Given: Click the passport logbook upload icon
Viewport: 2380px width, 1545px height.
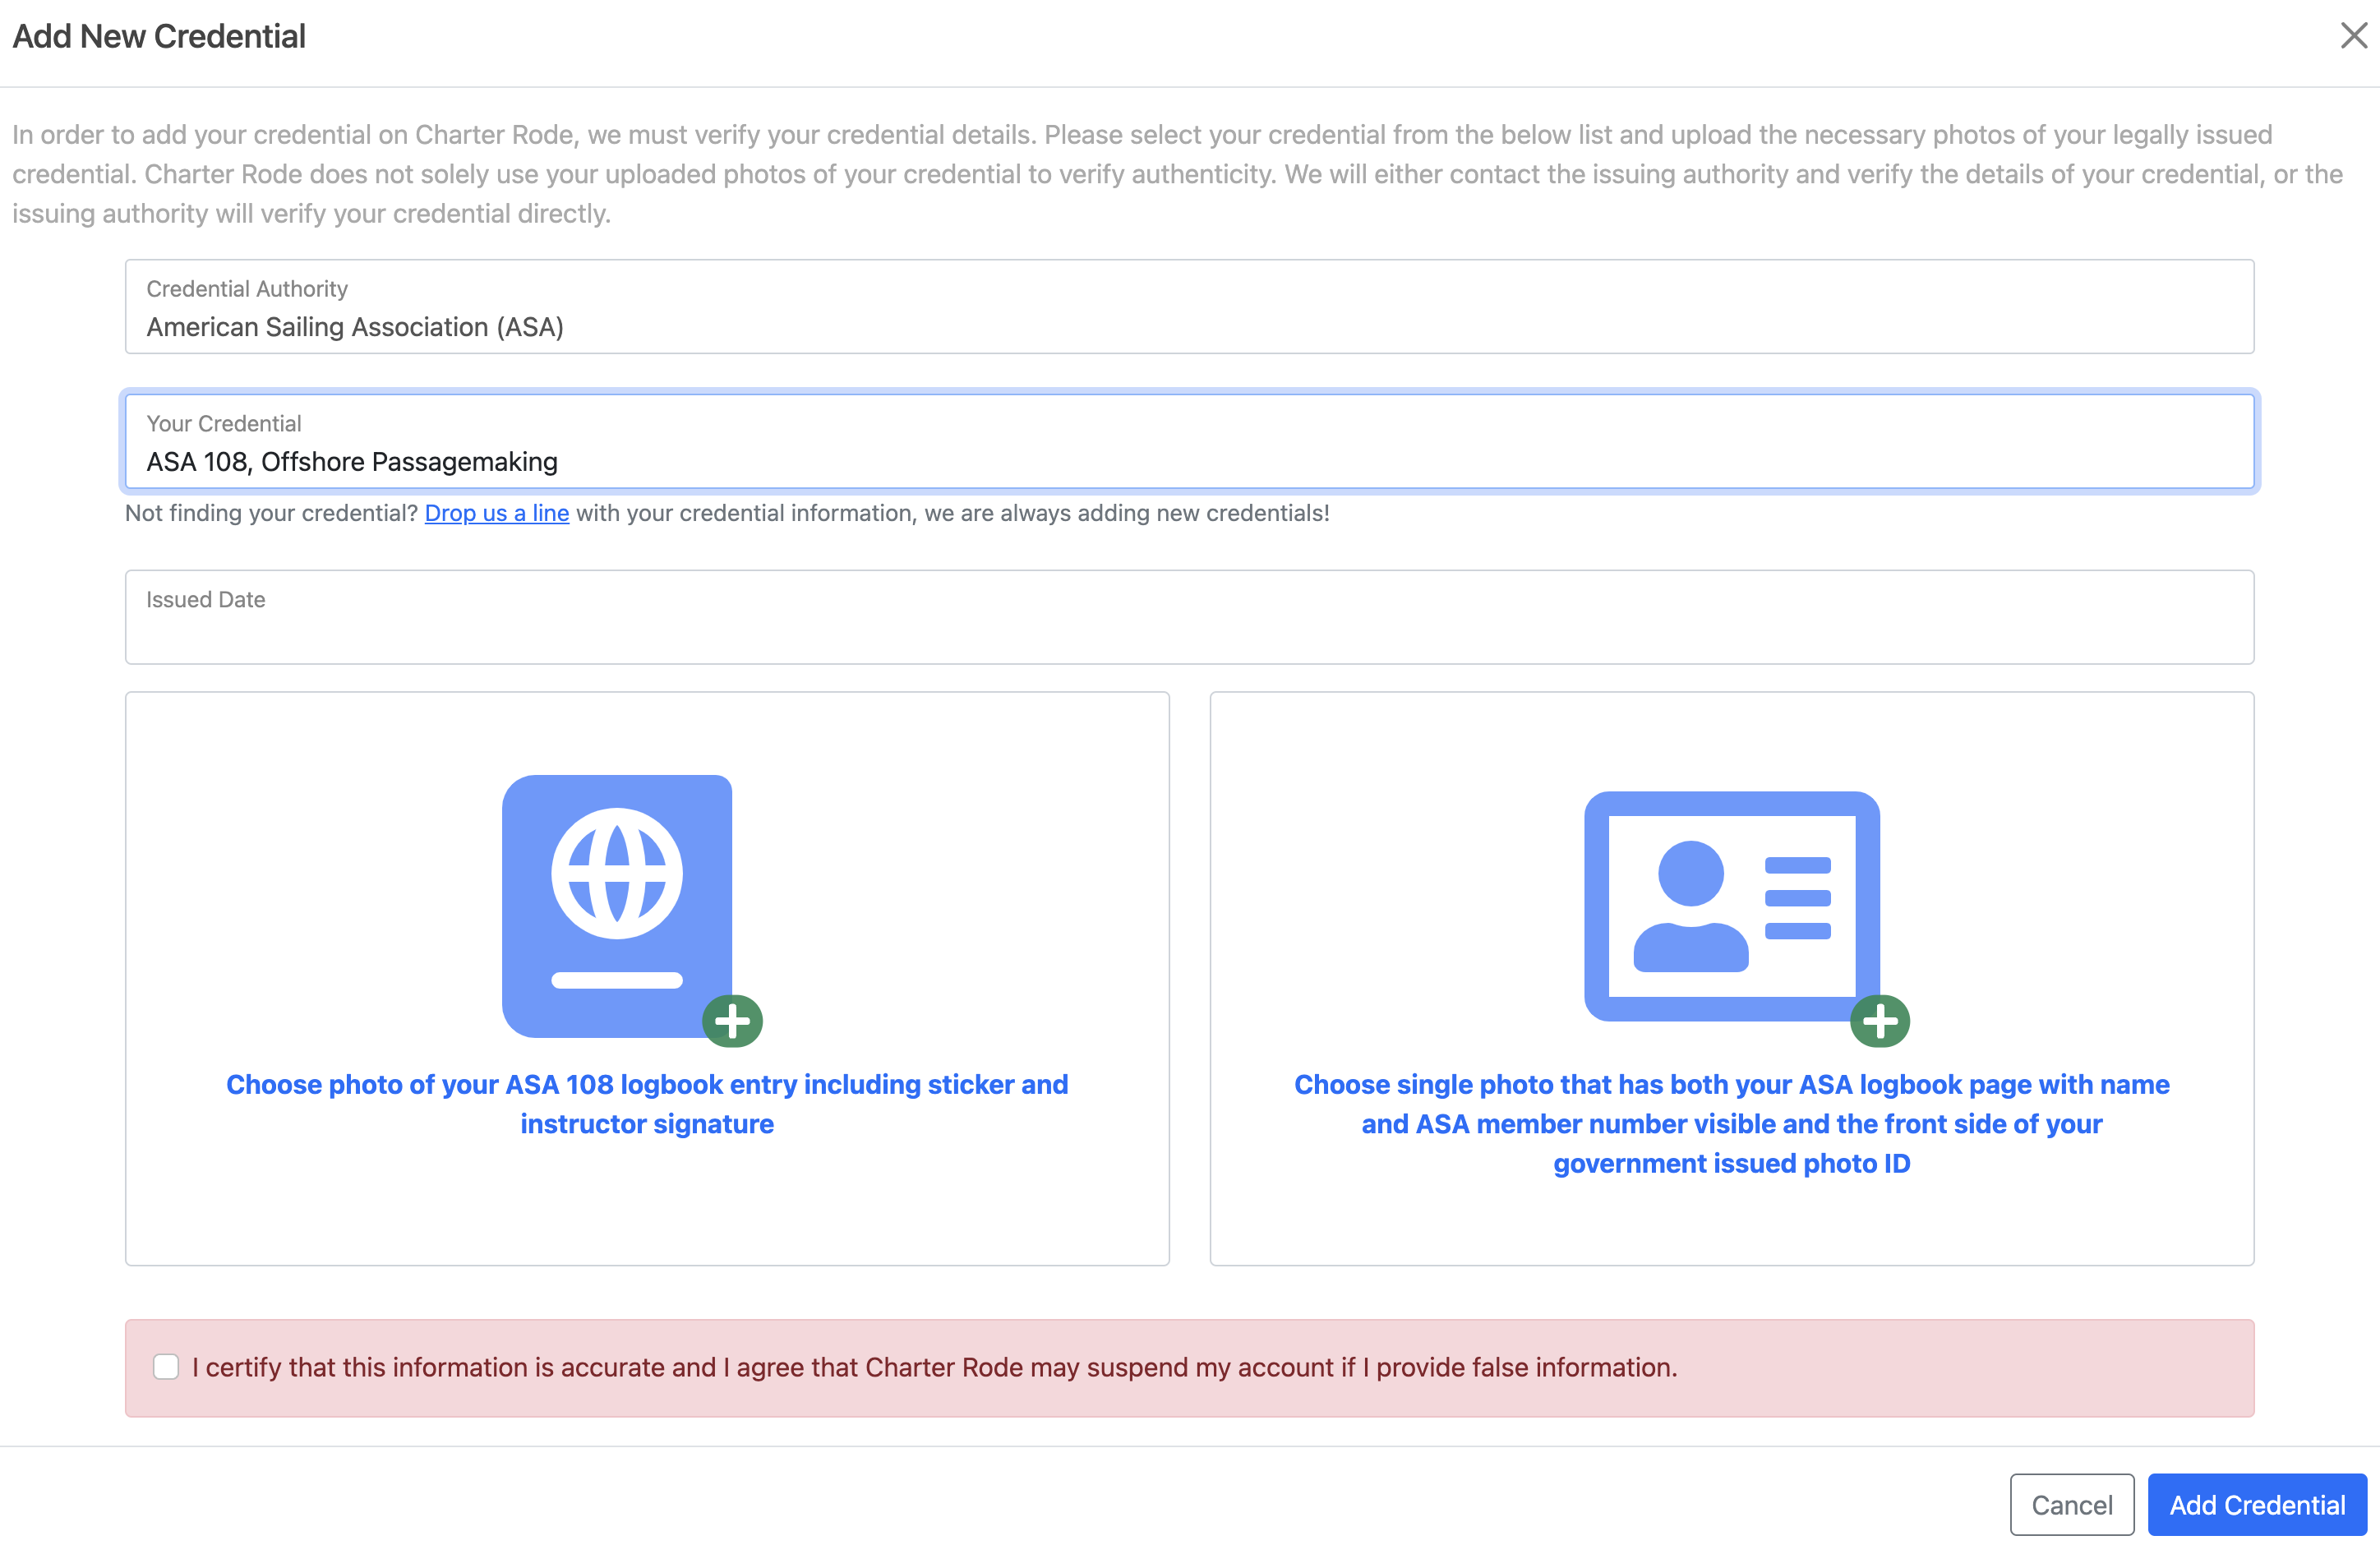Looking at the screenshot, I should [617, 906].
